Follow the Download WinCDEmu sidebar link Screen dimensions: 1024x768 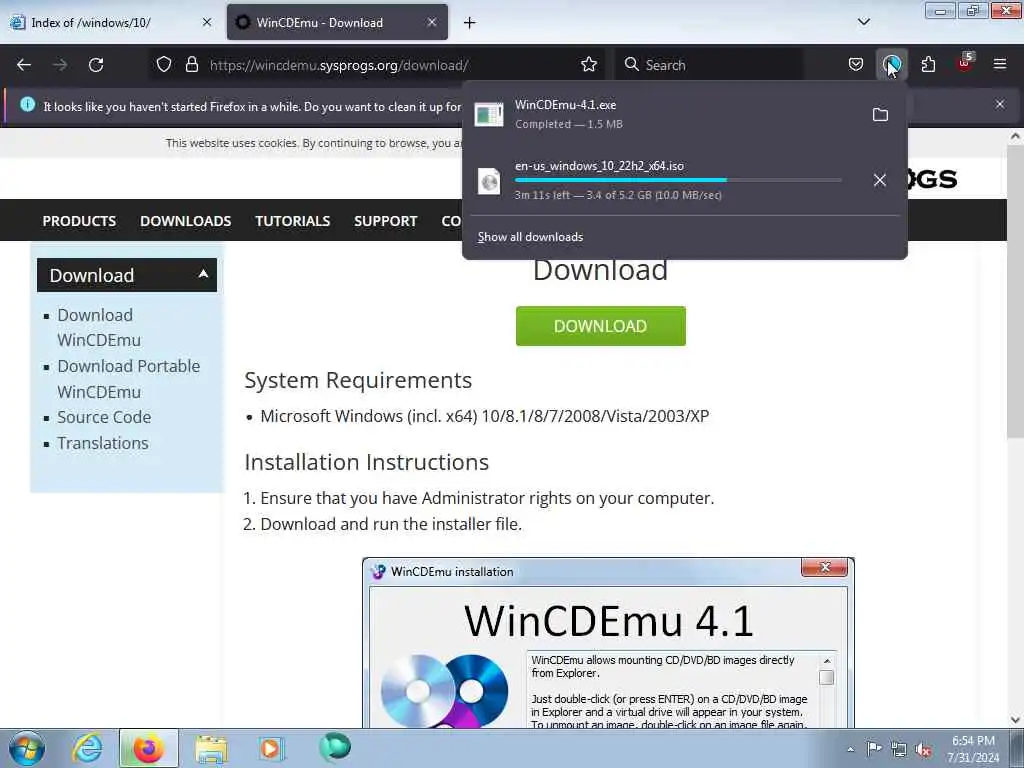[99, 327]
